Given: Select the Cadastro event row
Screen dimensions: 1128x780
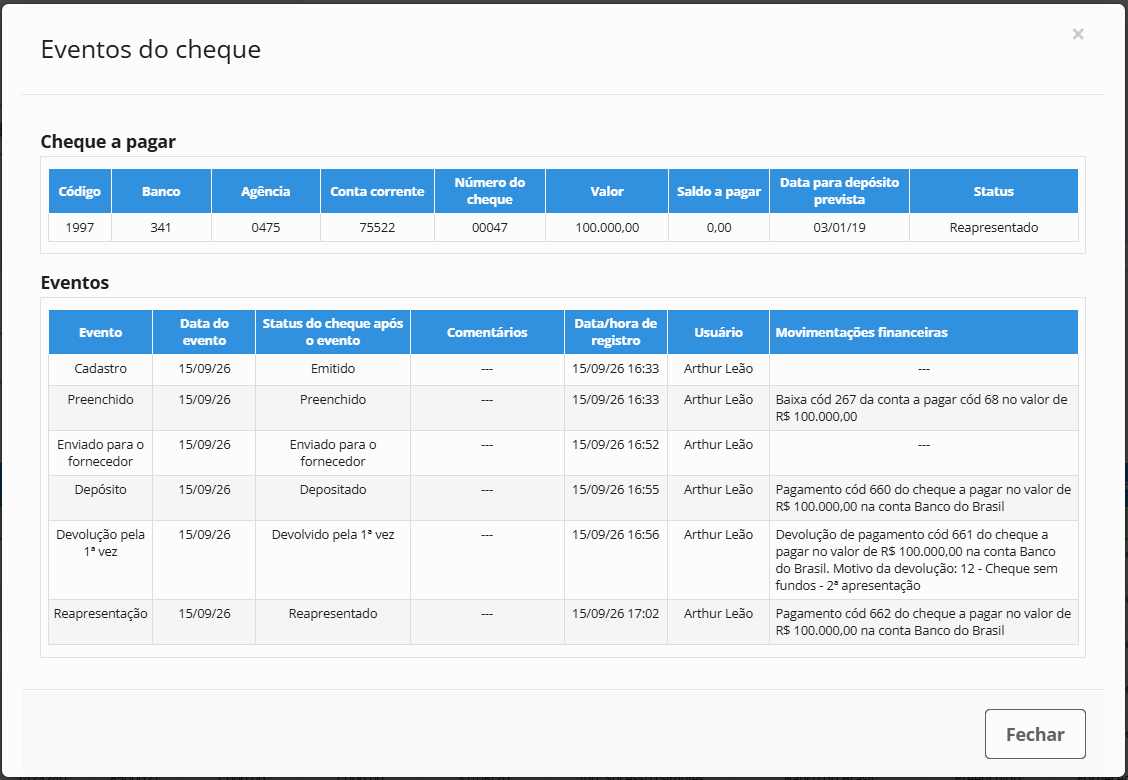Looking at the screenshot, I should click(563, 369).
